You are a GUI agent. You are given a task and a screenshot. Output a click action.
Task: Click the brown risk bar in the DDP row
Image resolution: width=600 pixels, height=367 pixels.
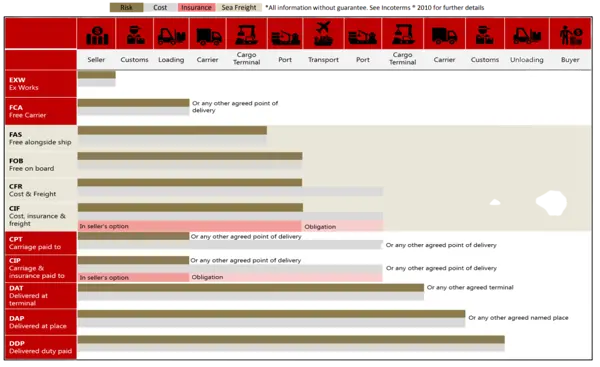click(x=291, y=339)
